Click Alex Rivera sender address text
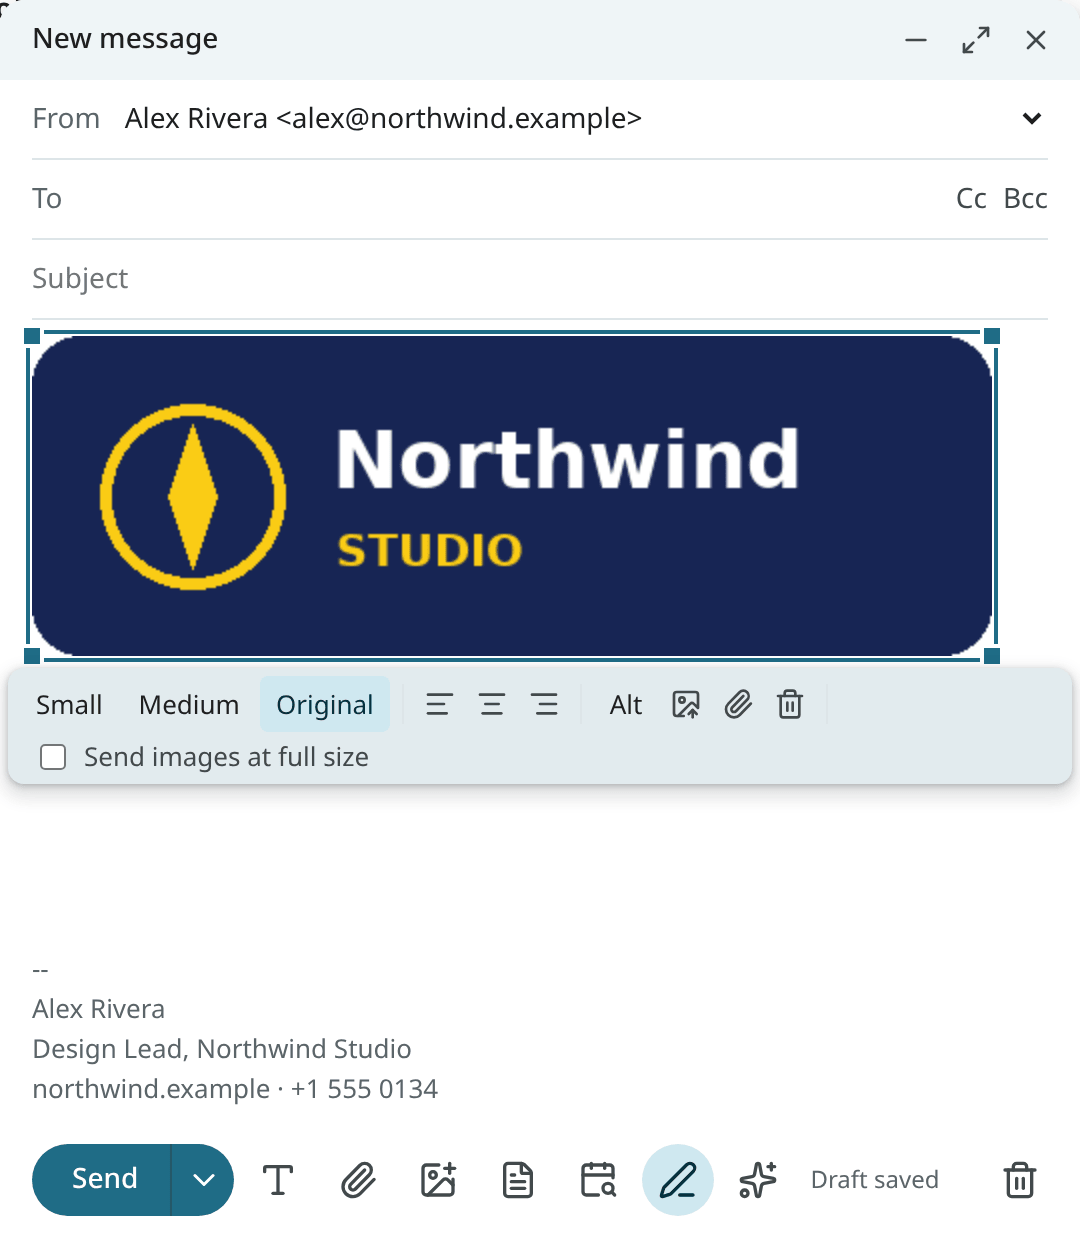 click(x=383, y=119)
